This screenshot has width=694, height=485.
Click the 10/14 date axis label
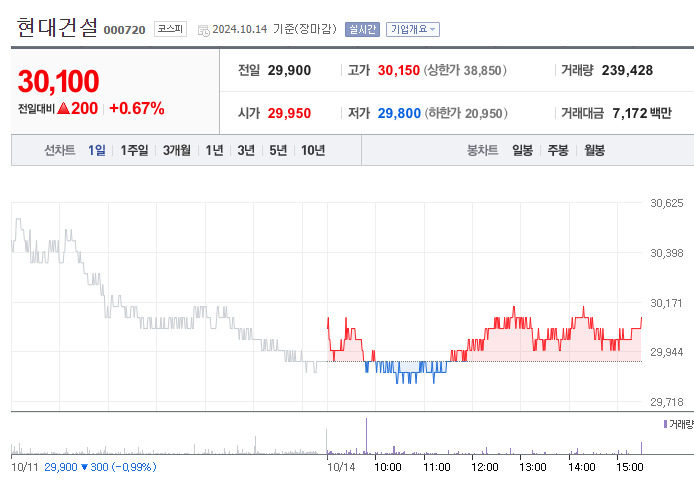[341, 467]
